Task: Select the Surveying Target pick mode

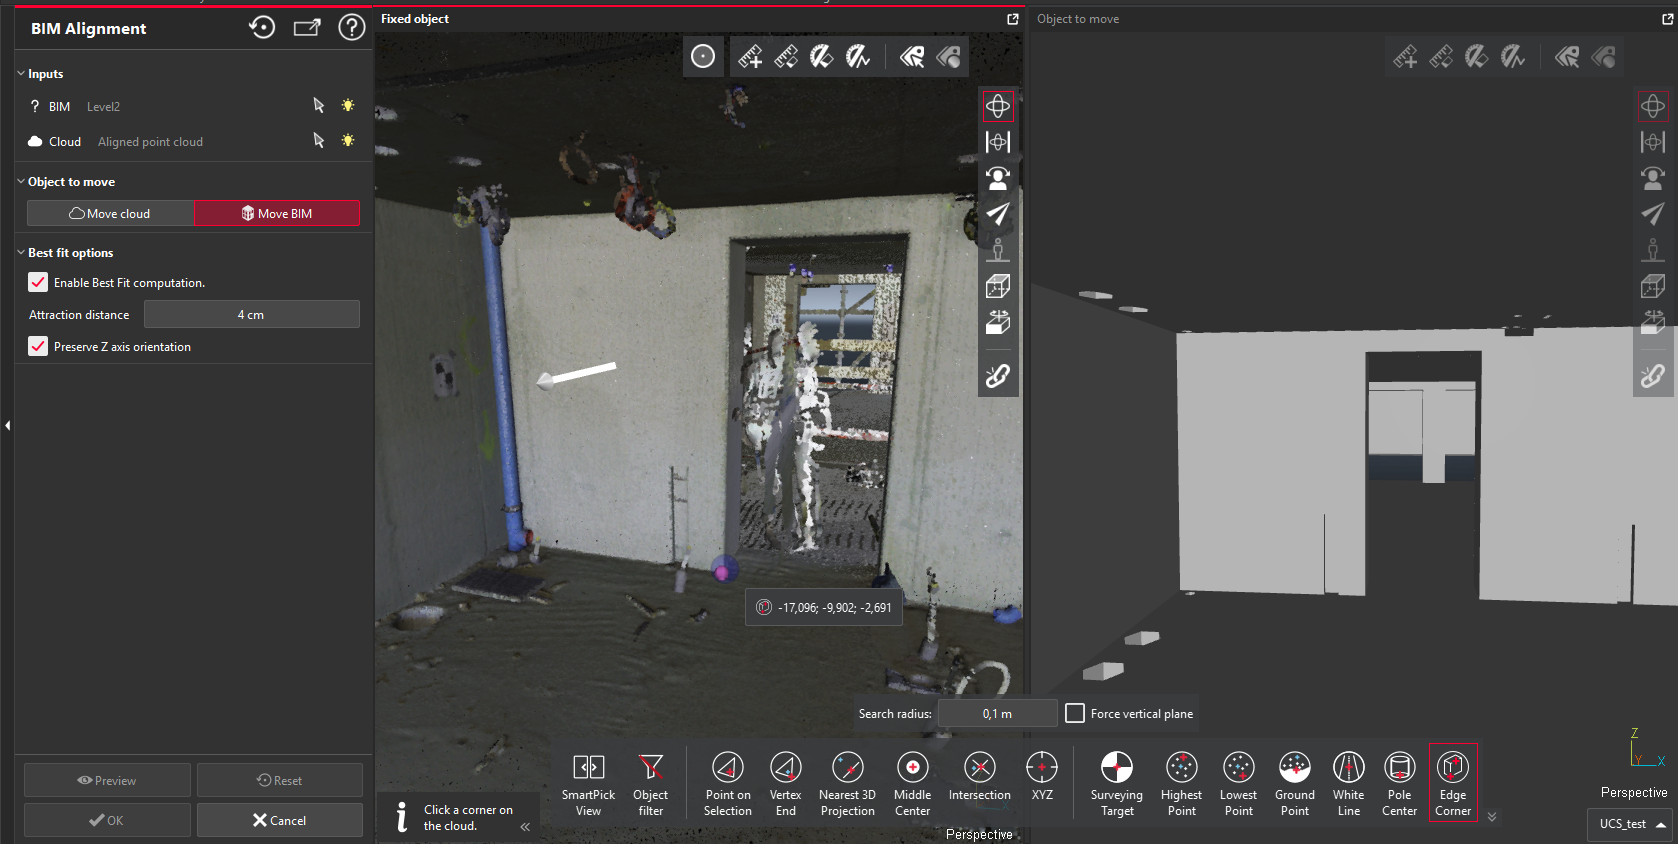Action: pos(1116,783)
